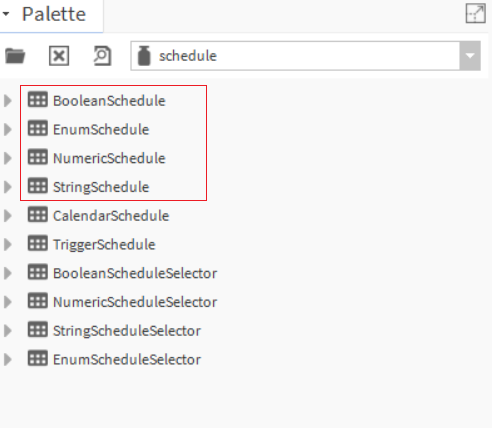Expand the EnumSchedule tree node
The image size is (493, 428).
[x=7, y=129]
